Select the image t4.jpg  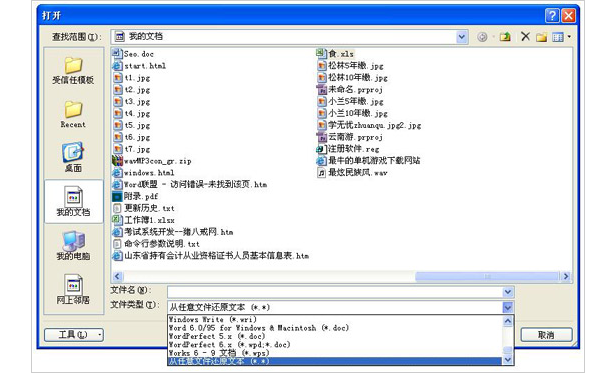tap(132, 113)
